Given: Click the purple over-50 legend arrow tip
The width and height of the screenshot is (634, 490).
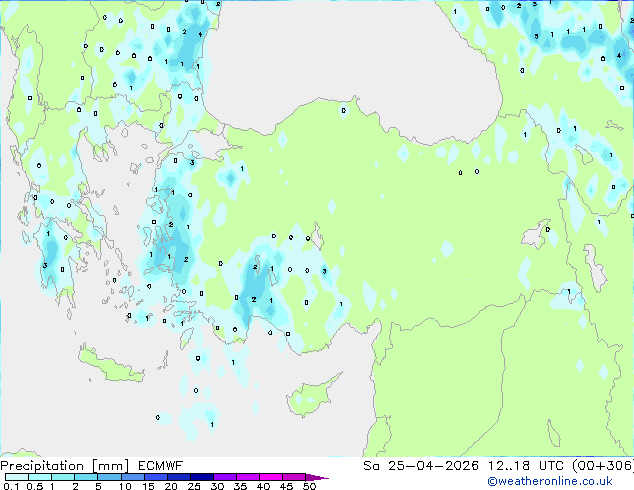Looking at the screenshot, I should coord(317,477).
